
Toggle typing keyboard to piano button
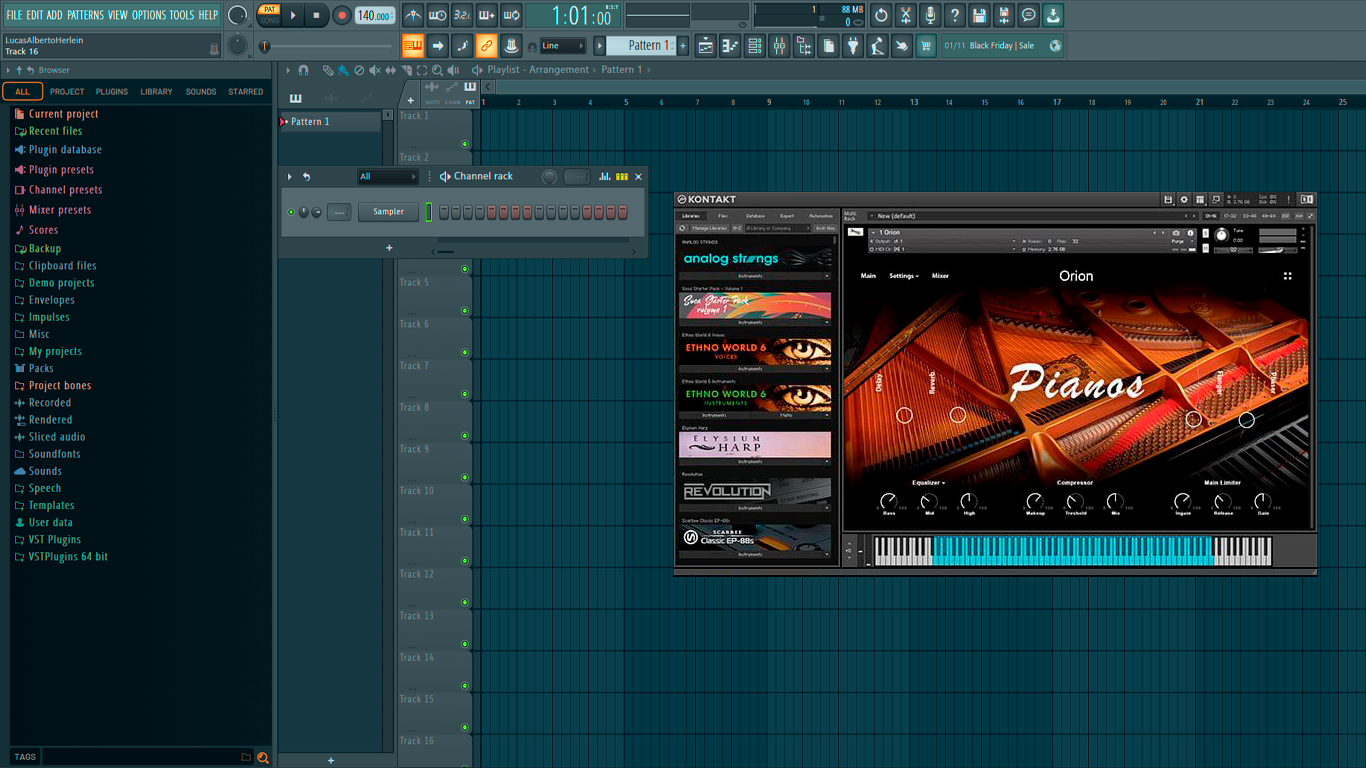click(x=413, y=46)
